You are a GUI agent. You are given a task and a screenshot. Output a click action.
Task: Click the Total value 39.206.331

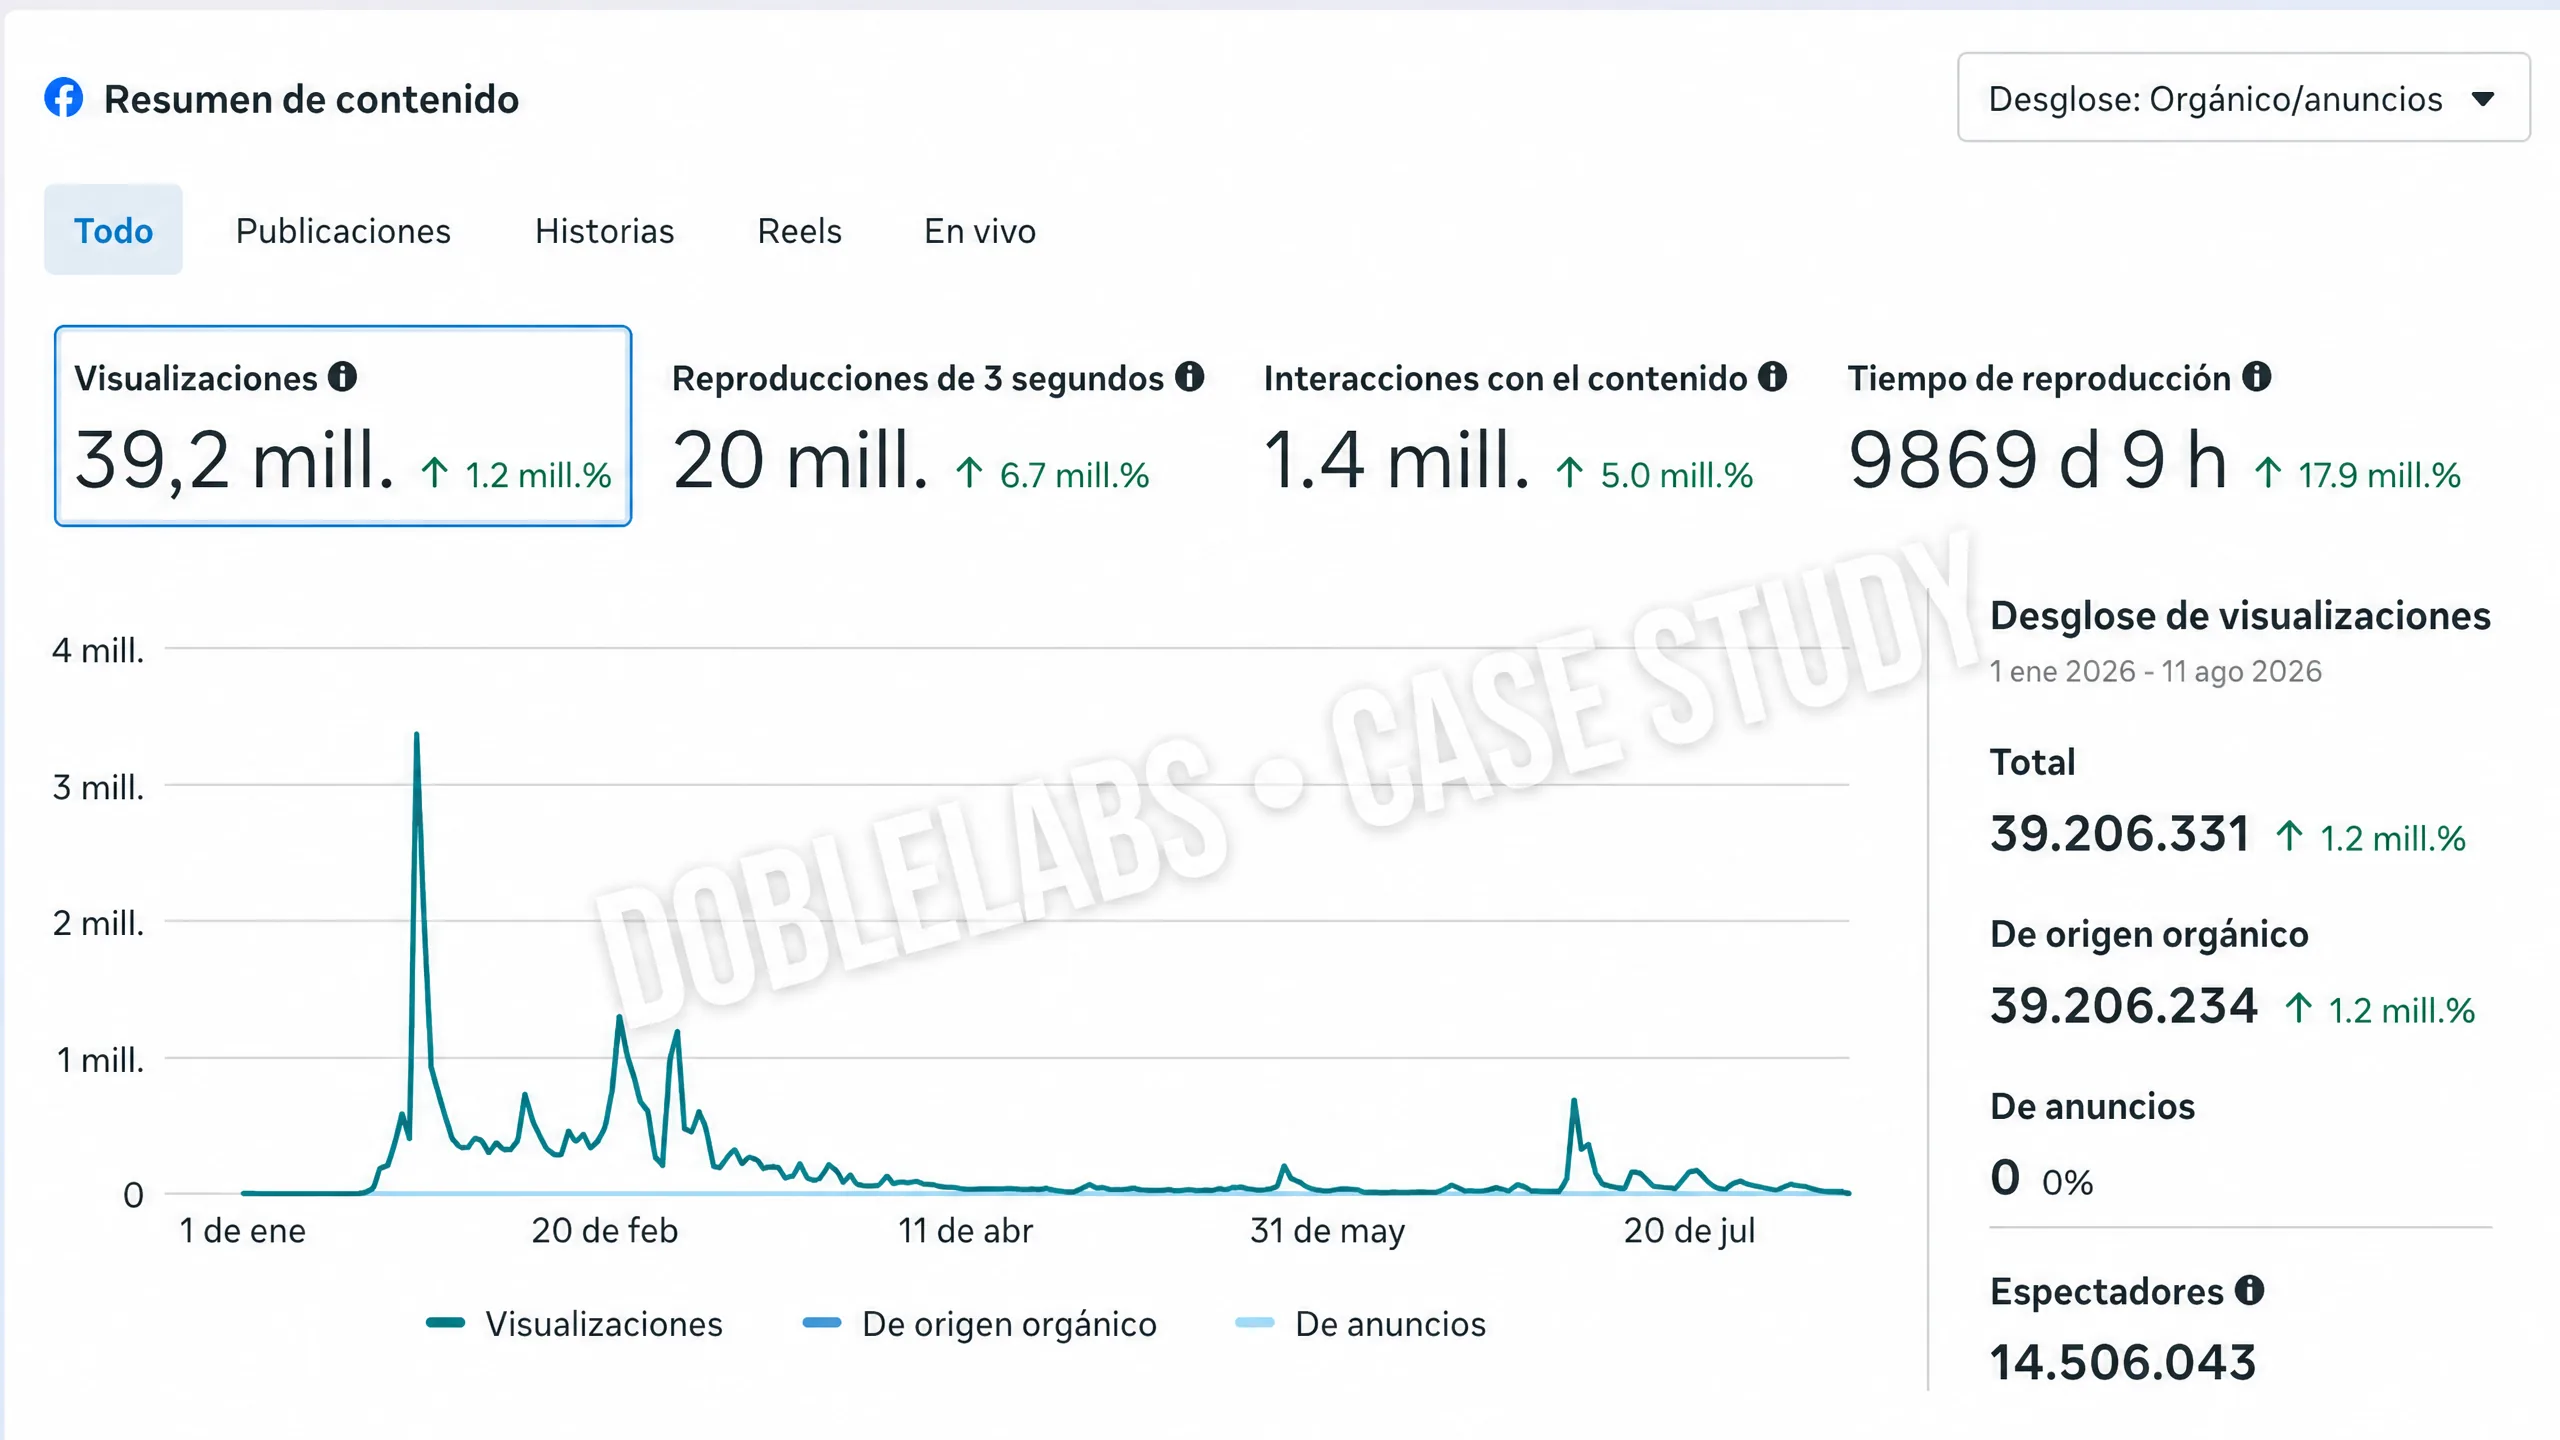click(x=2119, y=834)
